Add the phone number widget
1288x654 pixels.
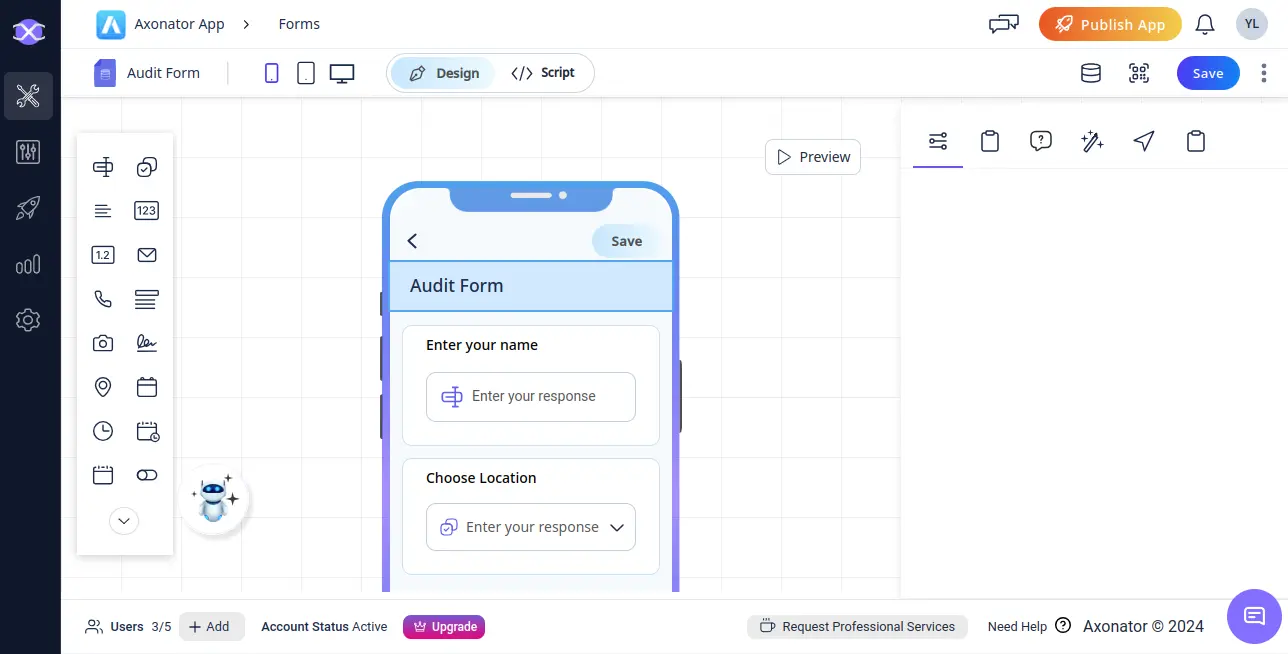(x=103, y=299)
